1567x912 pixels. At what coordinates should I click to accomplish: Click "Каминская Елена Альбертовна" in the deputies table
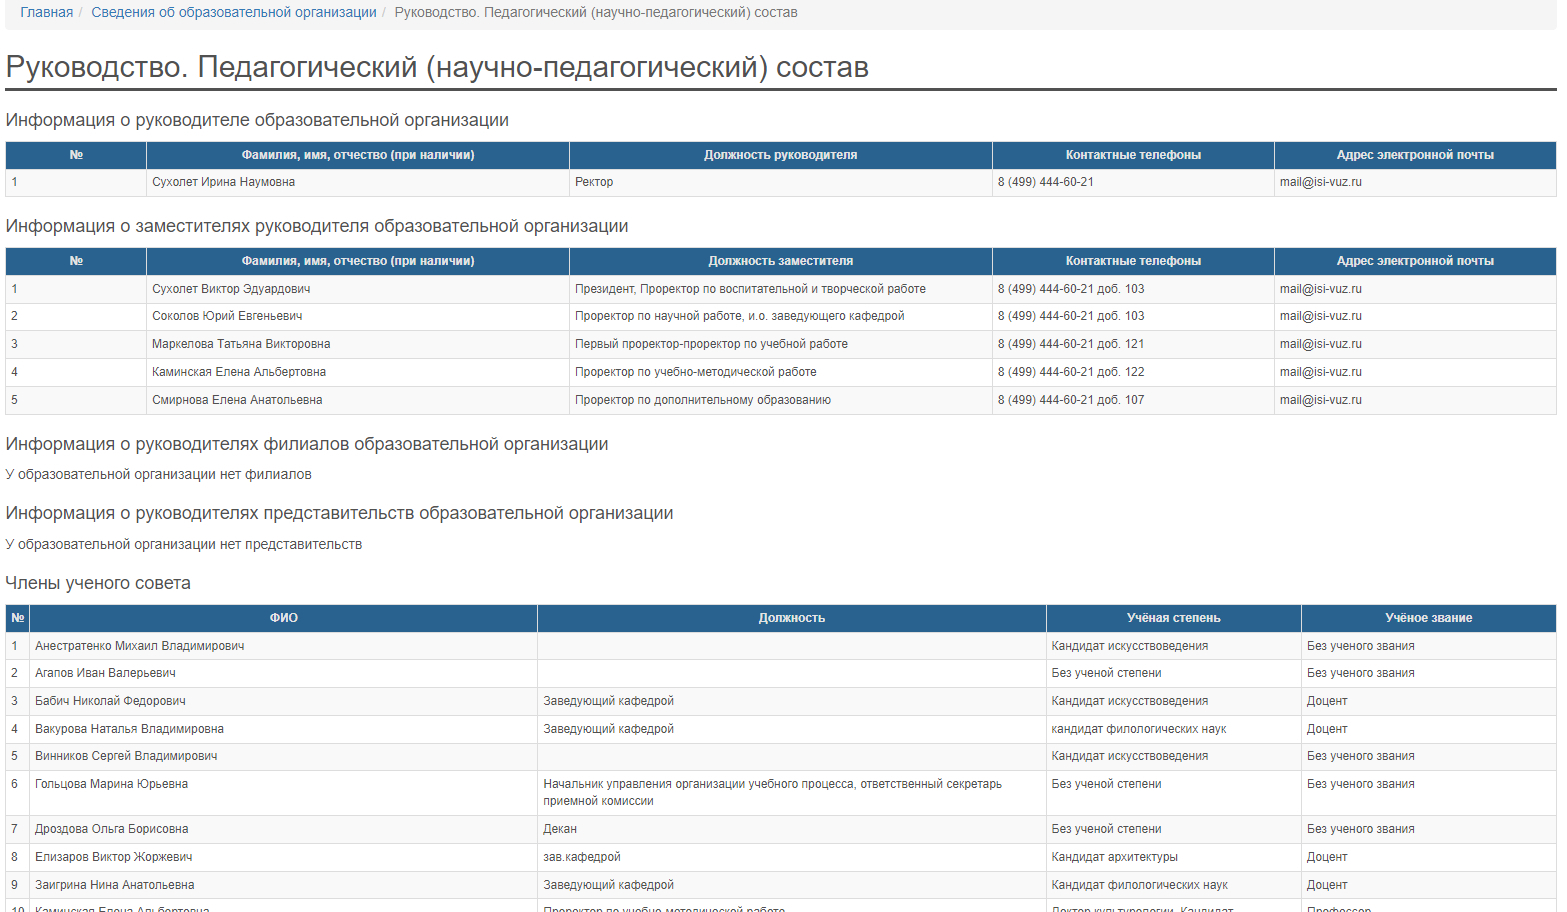coord(239,372)
